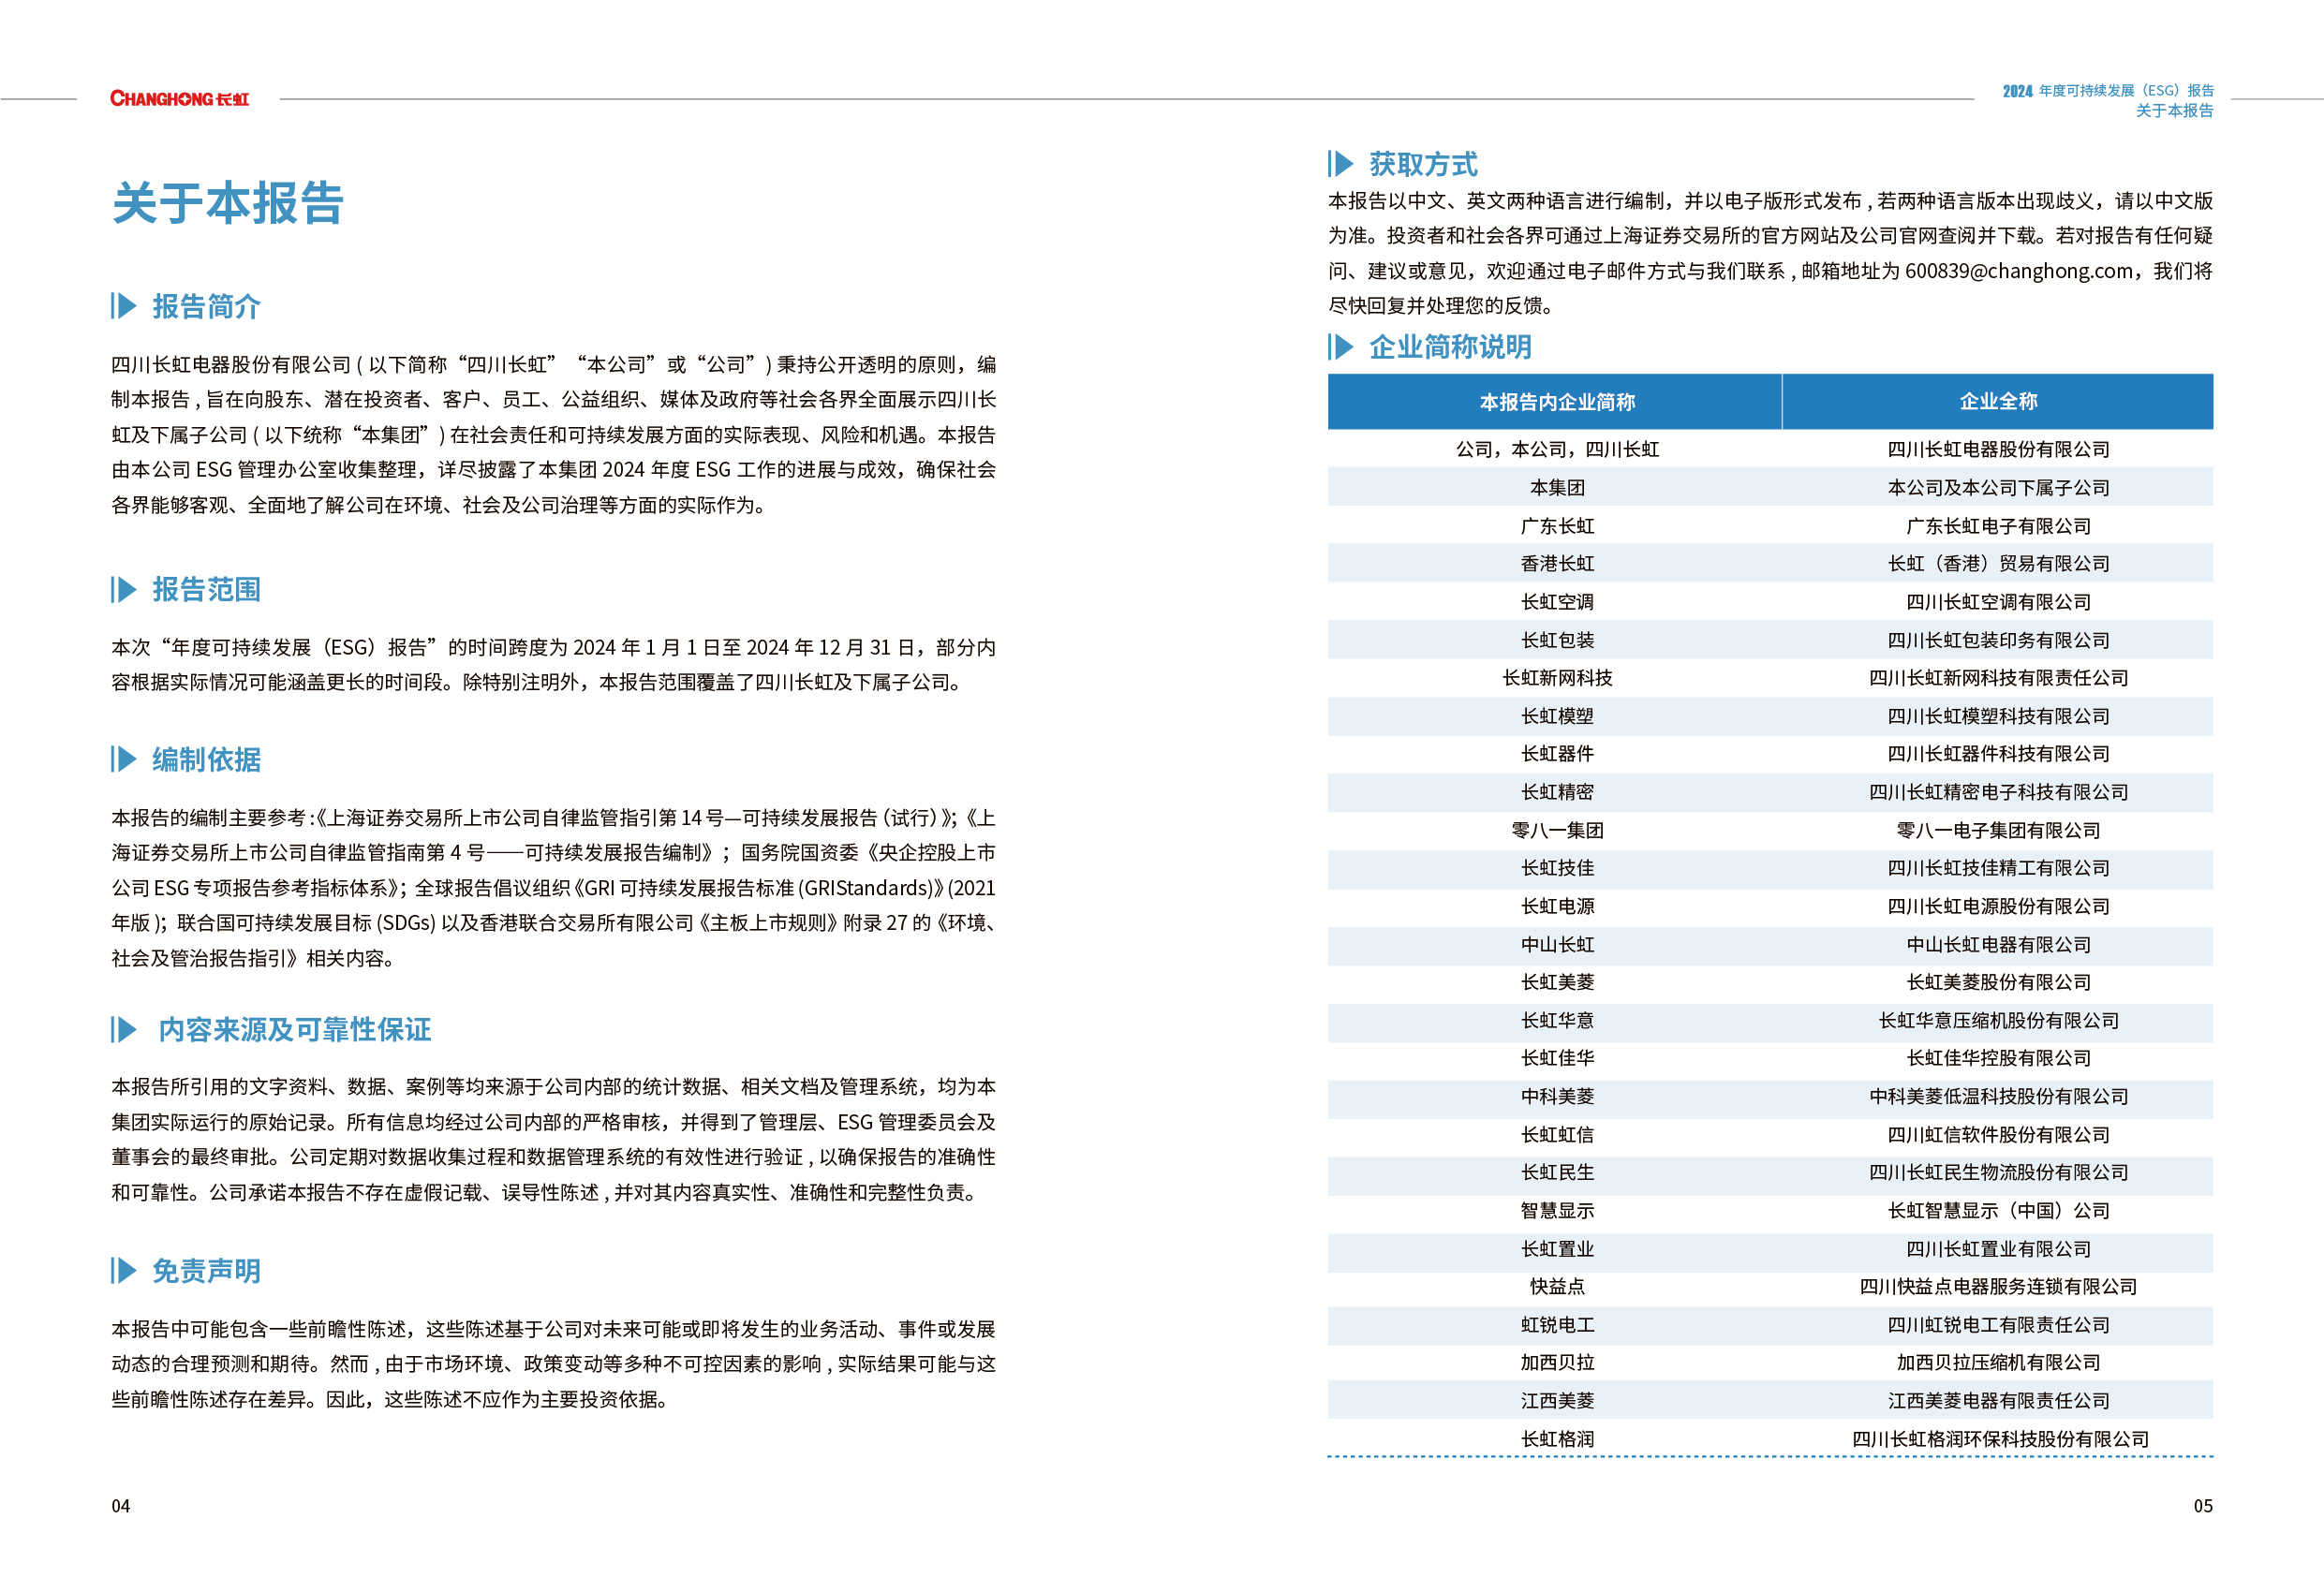This screenshot has height=1577, width=2324.
Task: Click the cell 长虹美菱
Action: click(x=1557, y=982)
